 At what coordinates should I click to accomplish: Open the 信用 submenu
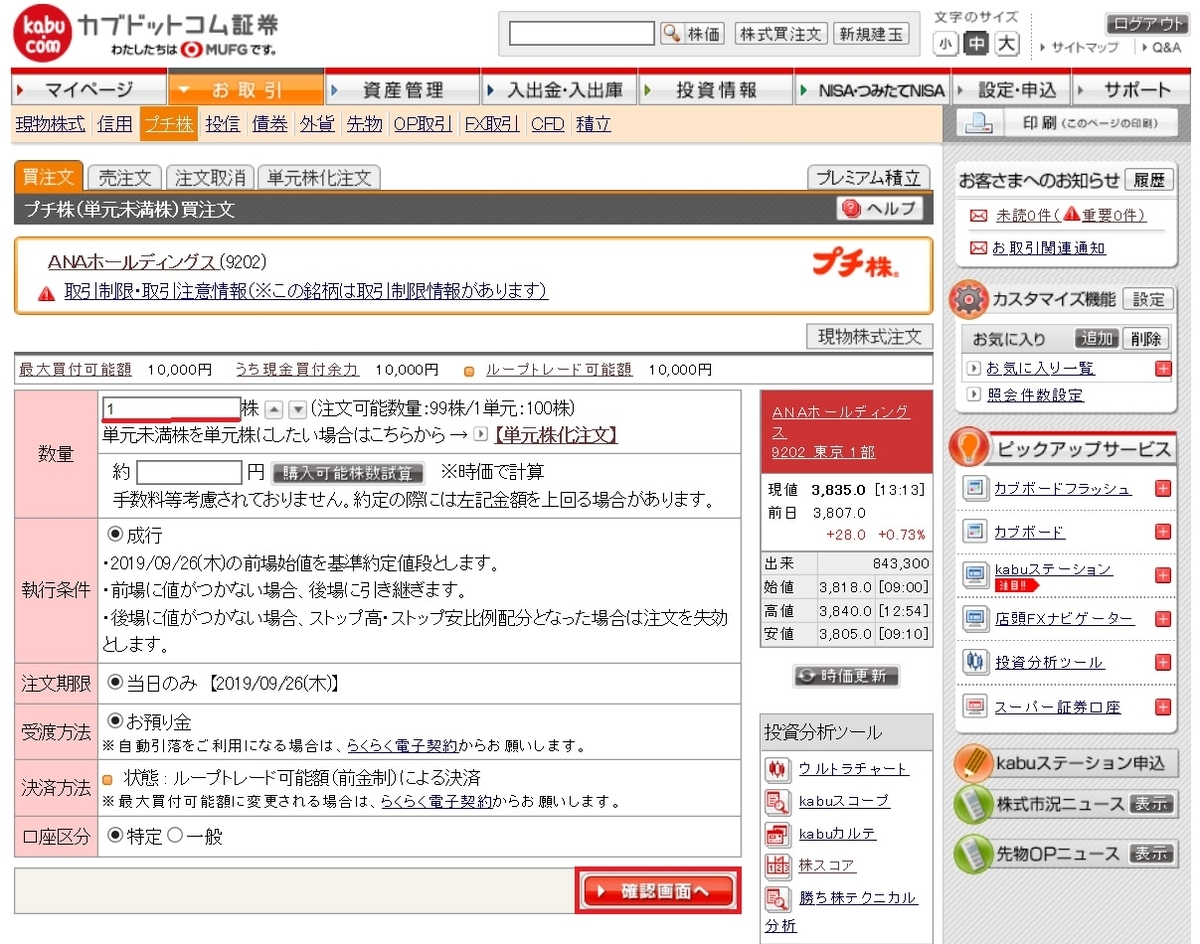[x=115, y=124]
